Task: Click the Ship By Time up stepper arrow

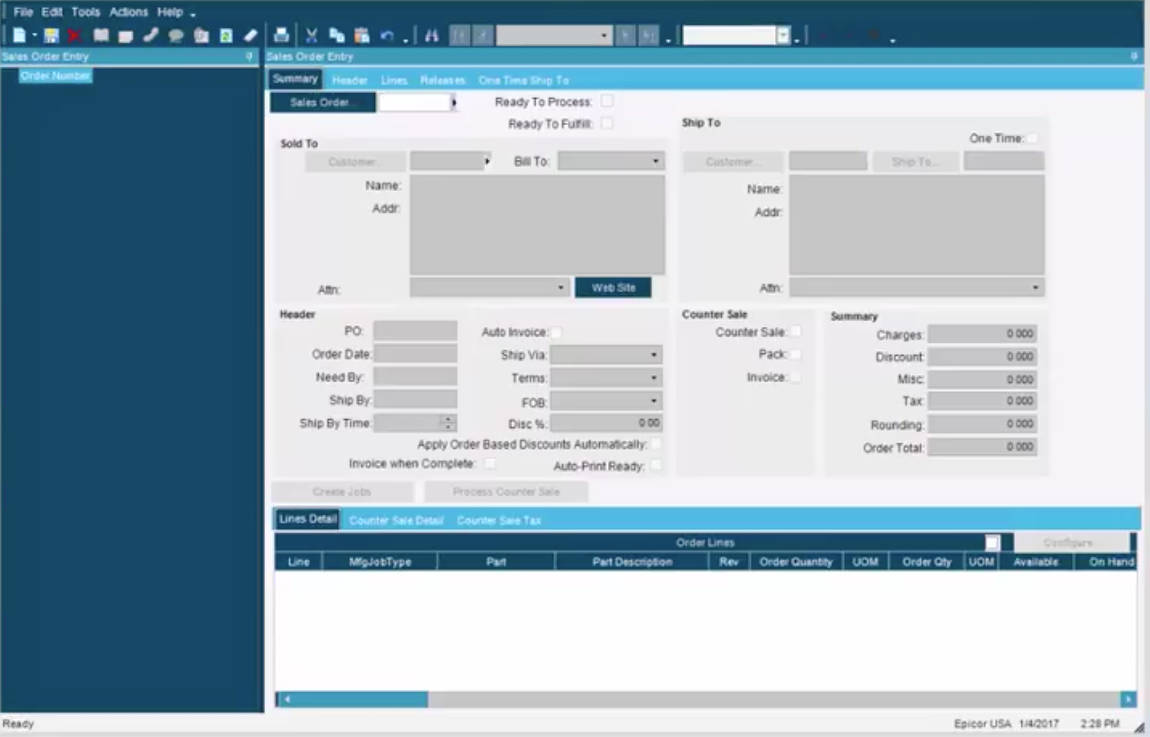Action: (448, 417)
